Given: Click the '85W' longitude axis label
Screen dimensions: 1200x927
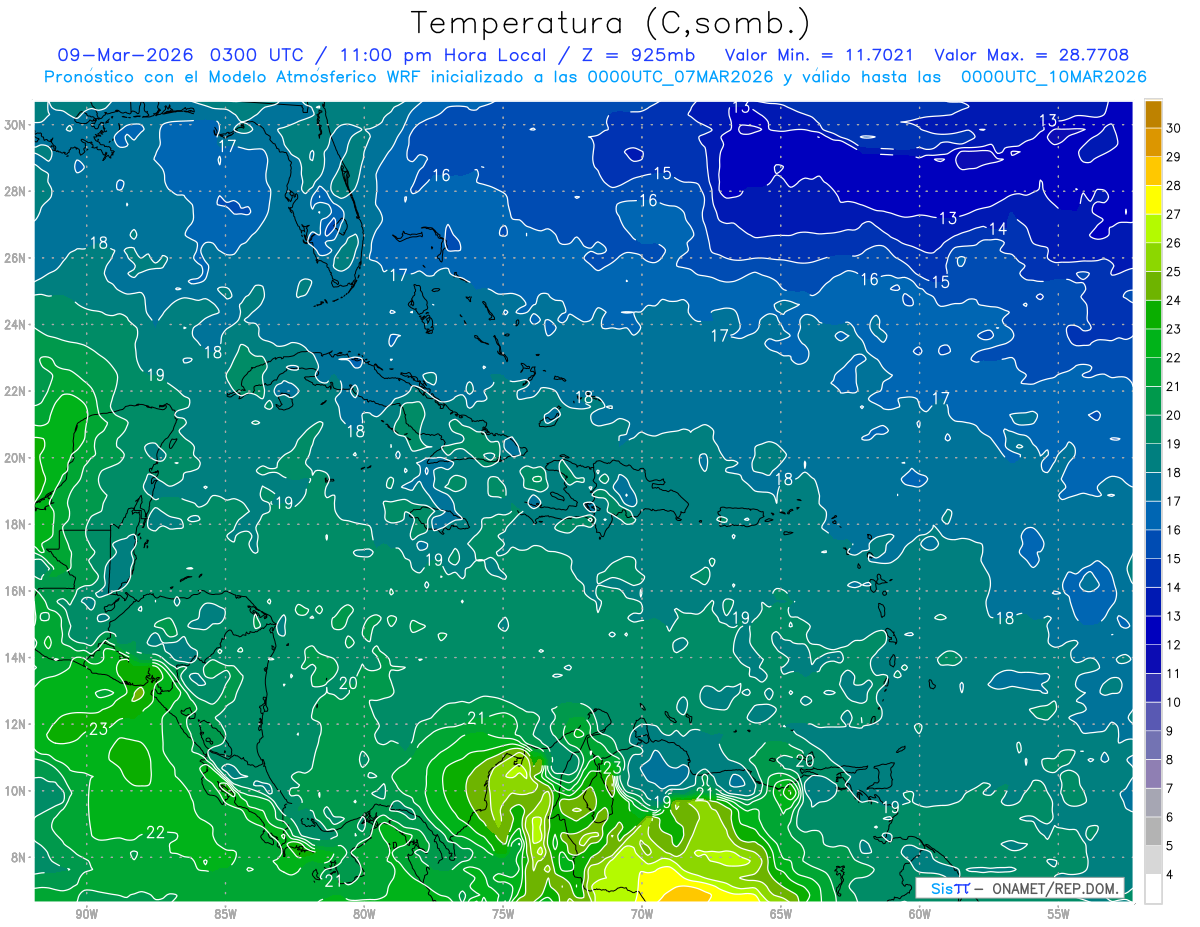Looking at the screenshot, I should tap(225, 914).
